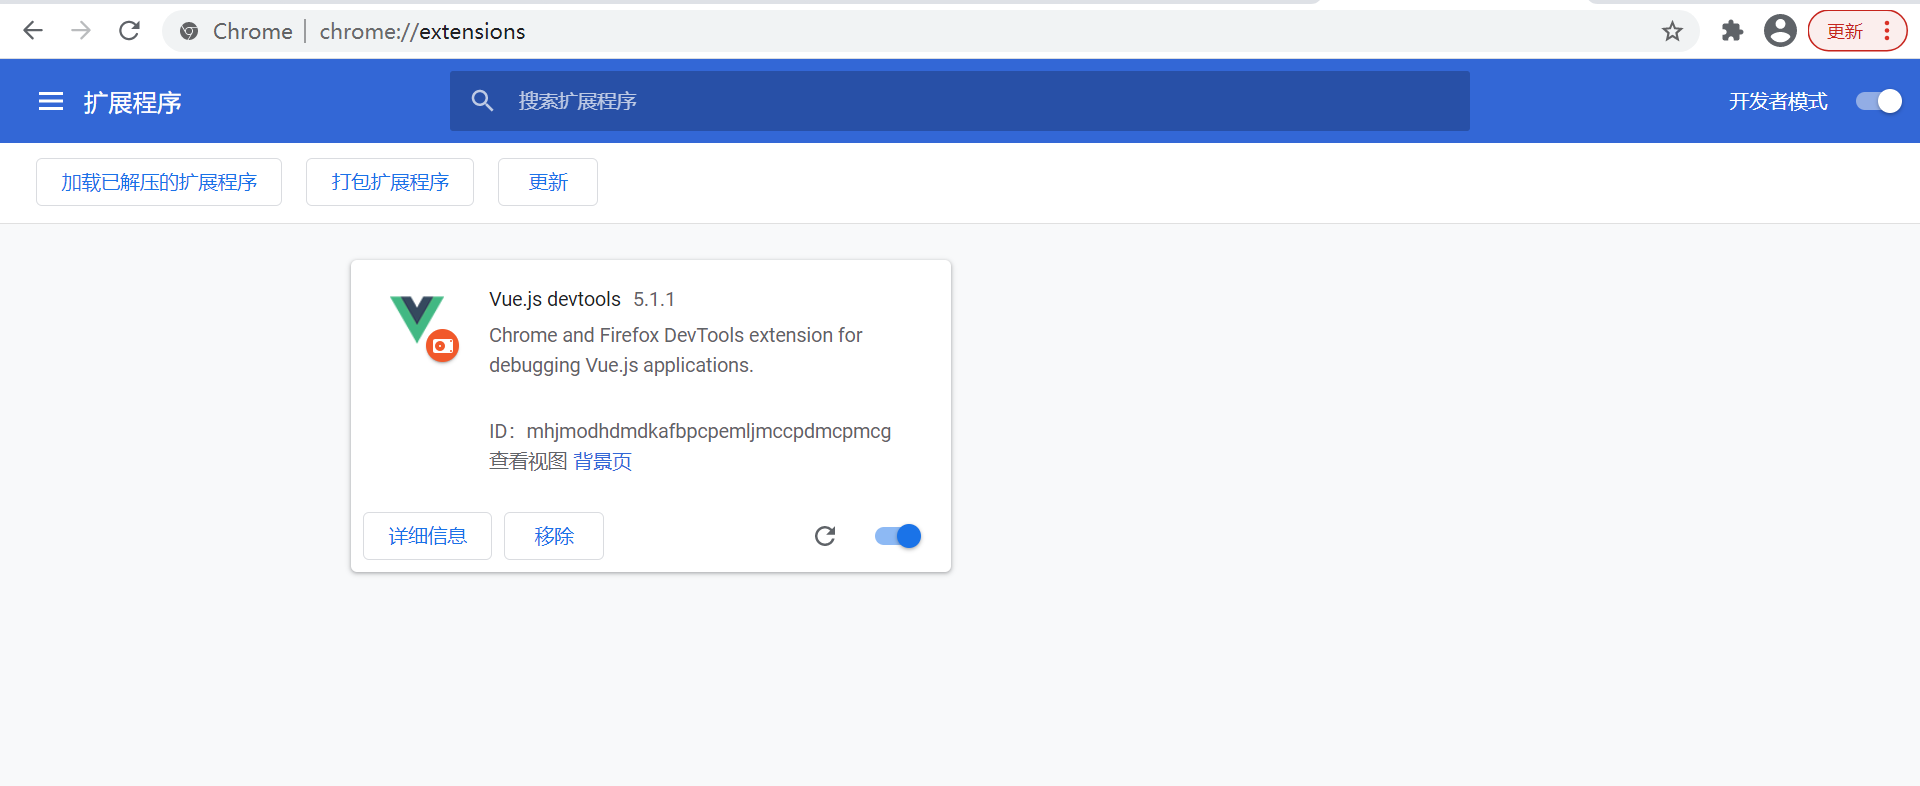Image resolution: width=1920 pixels, height=786 pixels.
Task: Click the 开发者模式 label
Action: point(1778,101)
